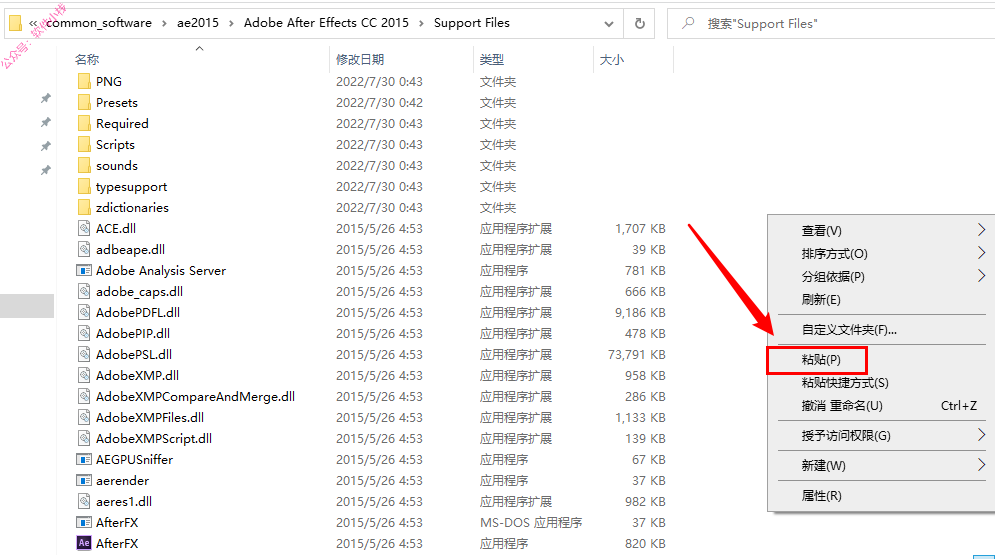This screenshot has height=559, width=995.
Task: Click the chevron after ae2015 in breadcrumb
Action: [231, 23]
